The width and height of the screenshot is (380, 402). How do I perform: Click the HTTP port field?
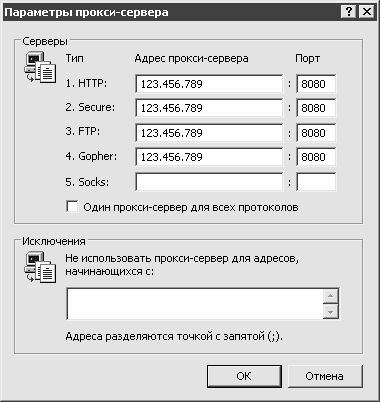click(316, 84)
